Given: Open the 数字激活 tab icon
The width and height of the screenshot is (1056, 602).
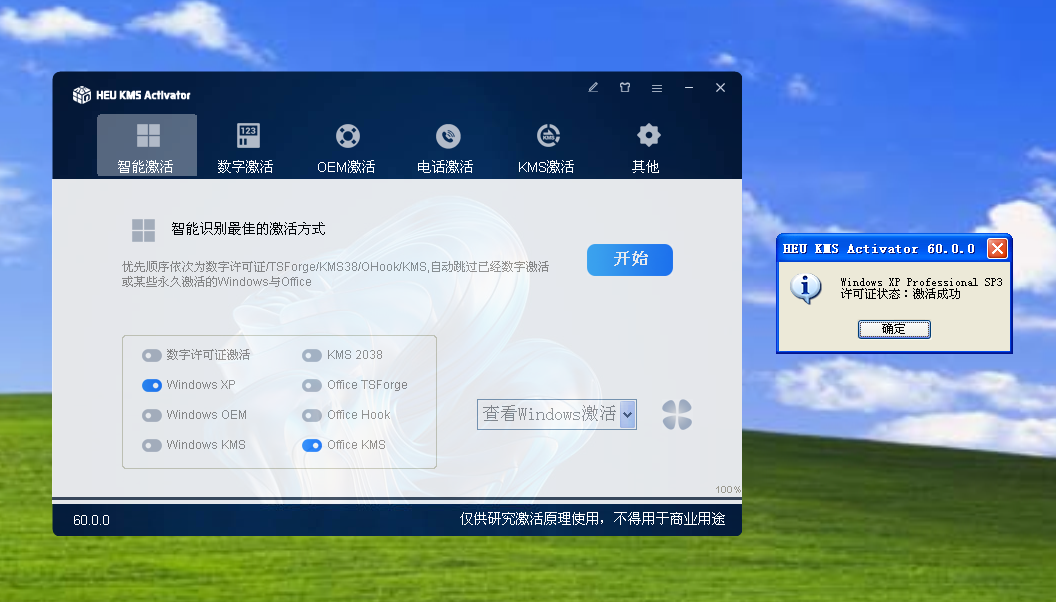Looking at the screenshot, I should point(246,135).
